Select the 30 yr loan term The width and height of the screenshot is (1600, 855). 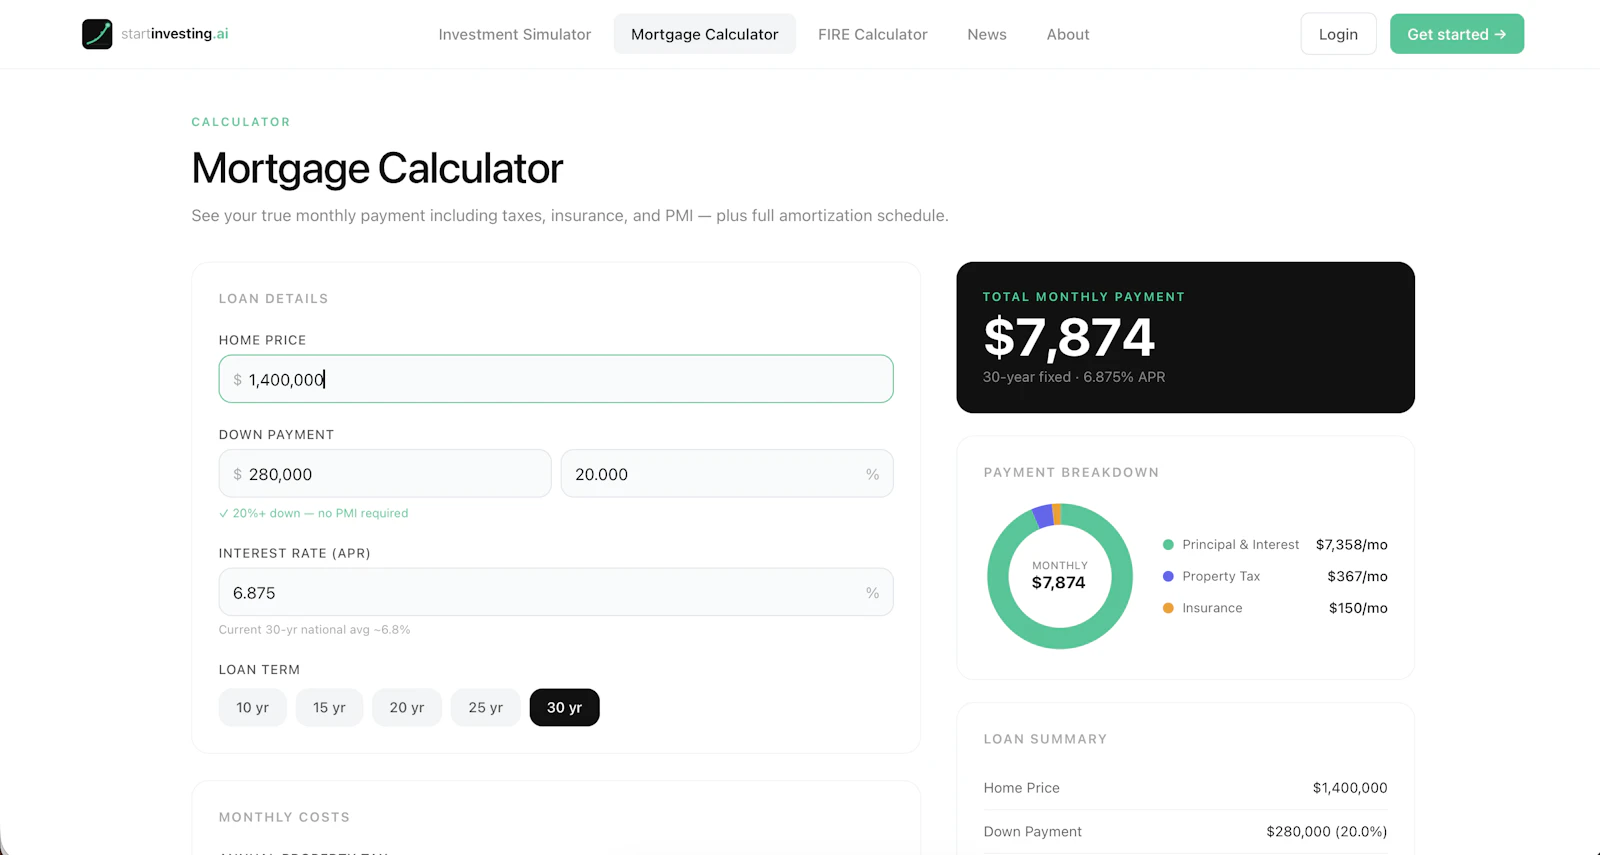point(564,707)
